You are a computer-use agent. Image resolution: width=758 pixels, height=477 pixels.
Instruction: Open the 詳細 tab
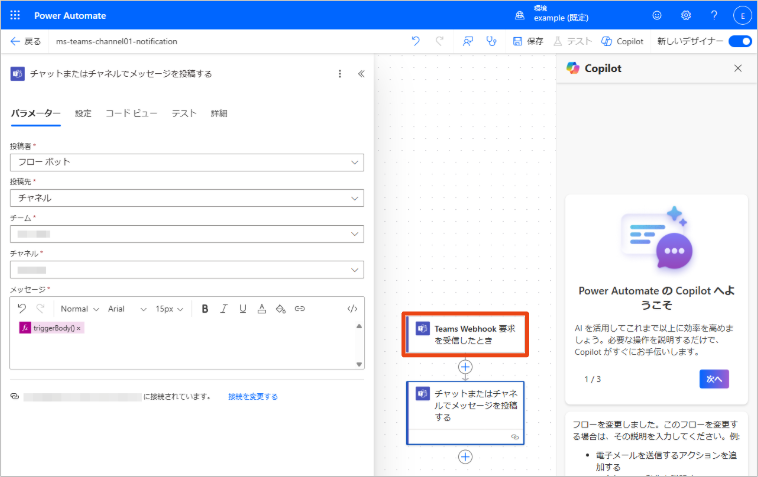[x=219, y=114]
